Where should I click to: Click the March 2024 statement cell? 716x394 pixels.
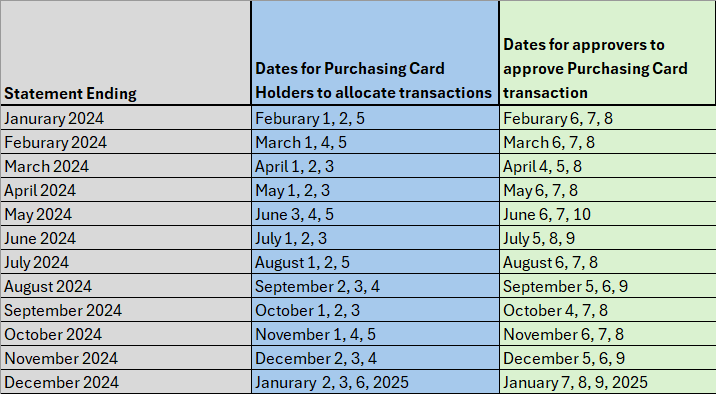click(126, 166)
